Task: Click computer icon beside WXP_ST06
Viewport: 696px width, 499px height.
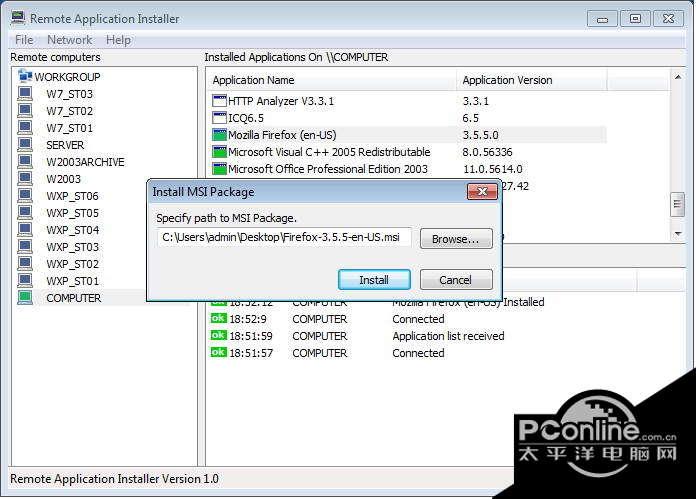Action: [25, 195]
